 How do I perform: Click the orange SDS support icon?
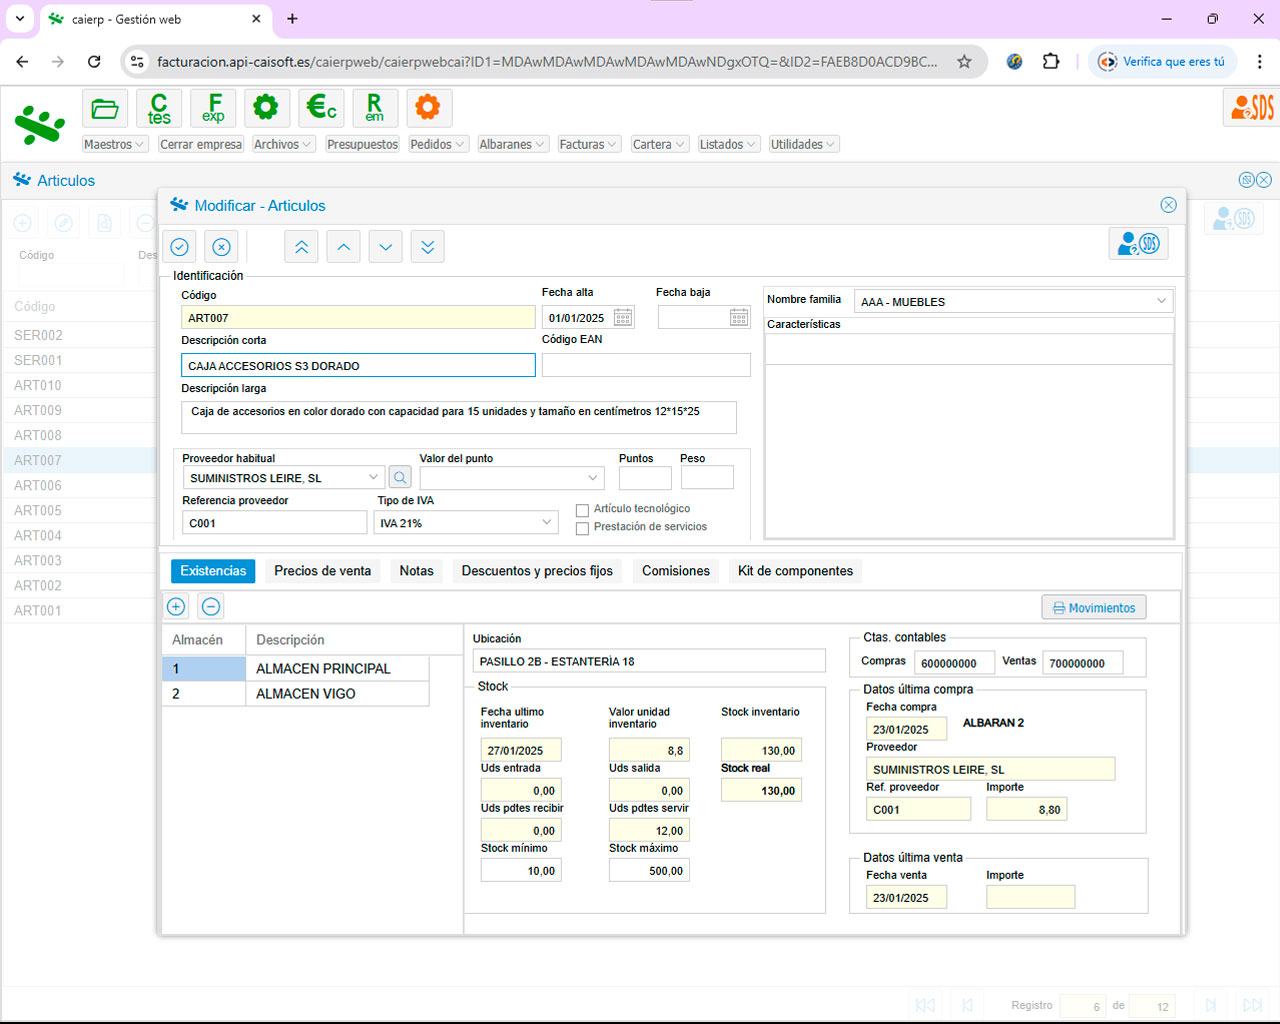pos(1251,107)
